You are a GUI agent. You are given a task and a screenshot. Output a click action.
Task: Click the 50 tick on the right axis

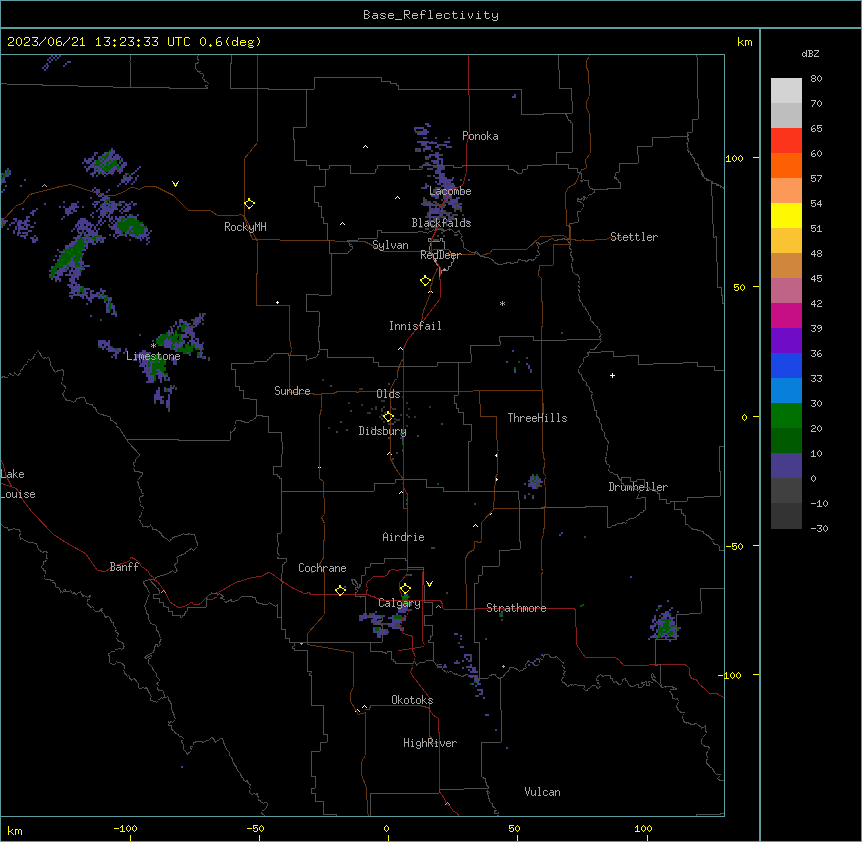click(739, 287)
